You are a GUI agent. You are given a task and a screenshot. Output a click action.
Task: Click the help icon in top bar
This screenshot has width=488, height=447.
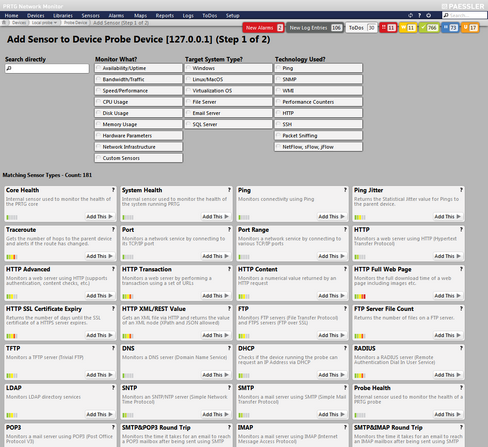coord(419,15)
